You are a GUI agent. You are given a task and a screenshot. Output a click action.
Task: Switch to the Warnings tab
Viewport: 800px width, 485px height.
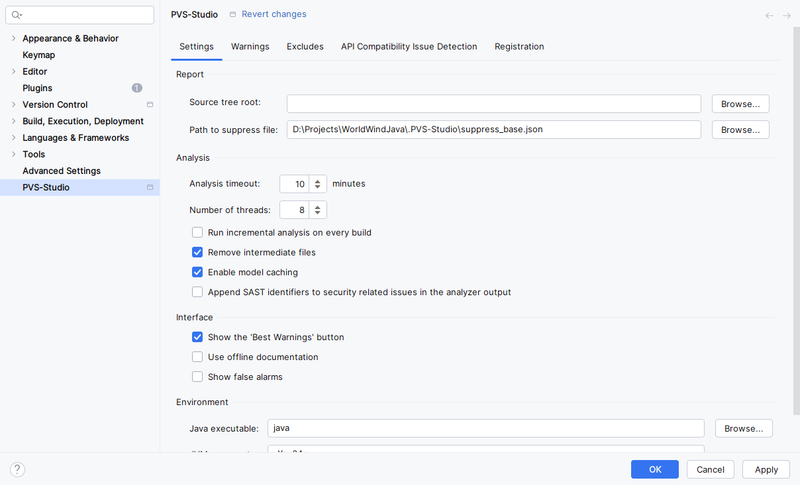(x=250, y=47)
